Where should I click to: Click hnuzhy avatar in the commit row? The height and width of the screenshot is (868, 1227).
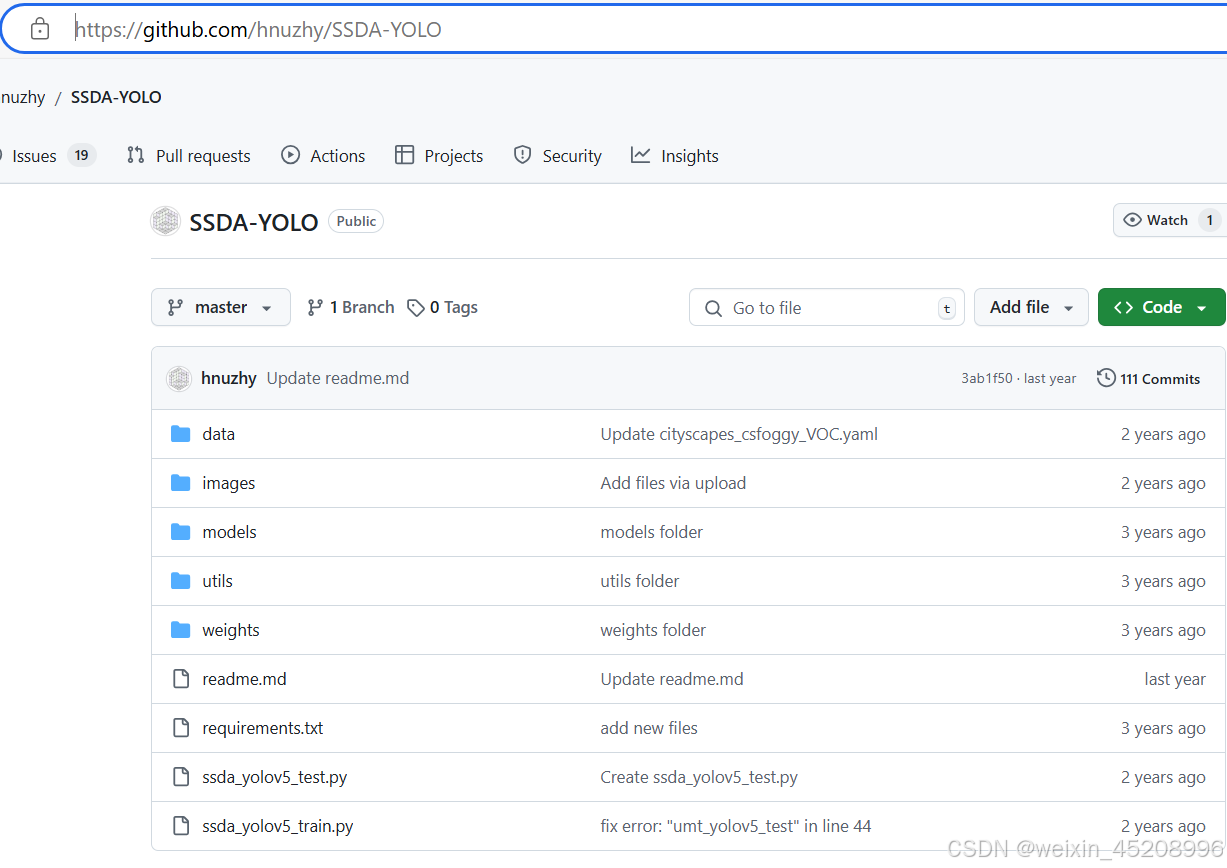(179, 378)
